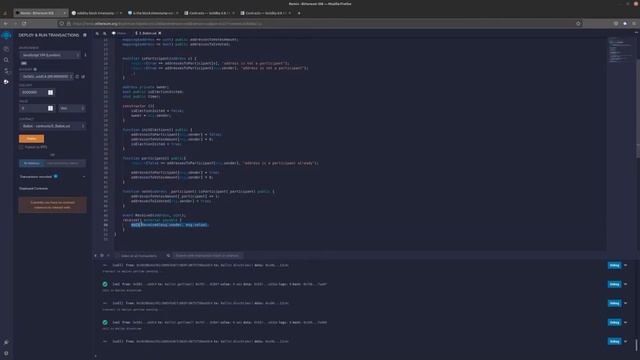Click the plus icon next to Account label

click(x=35, y=69)
